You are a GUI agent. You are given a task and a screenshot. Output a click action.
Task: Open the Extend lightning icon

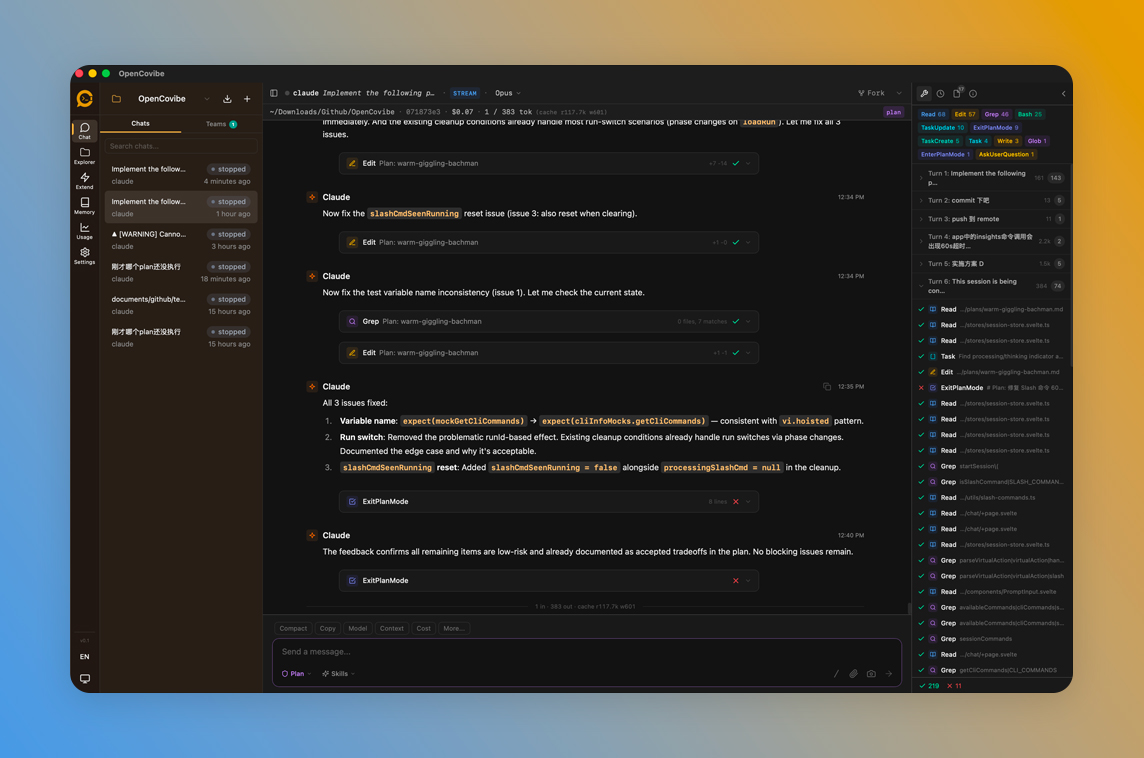(84, 180)
